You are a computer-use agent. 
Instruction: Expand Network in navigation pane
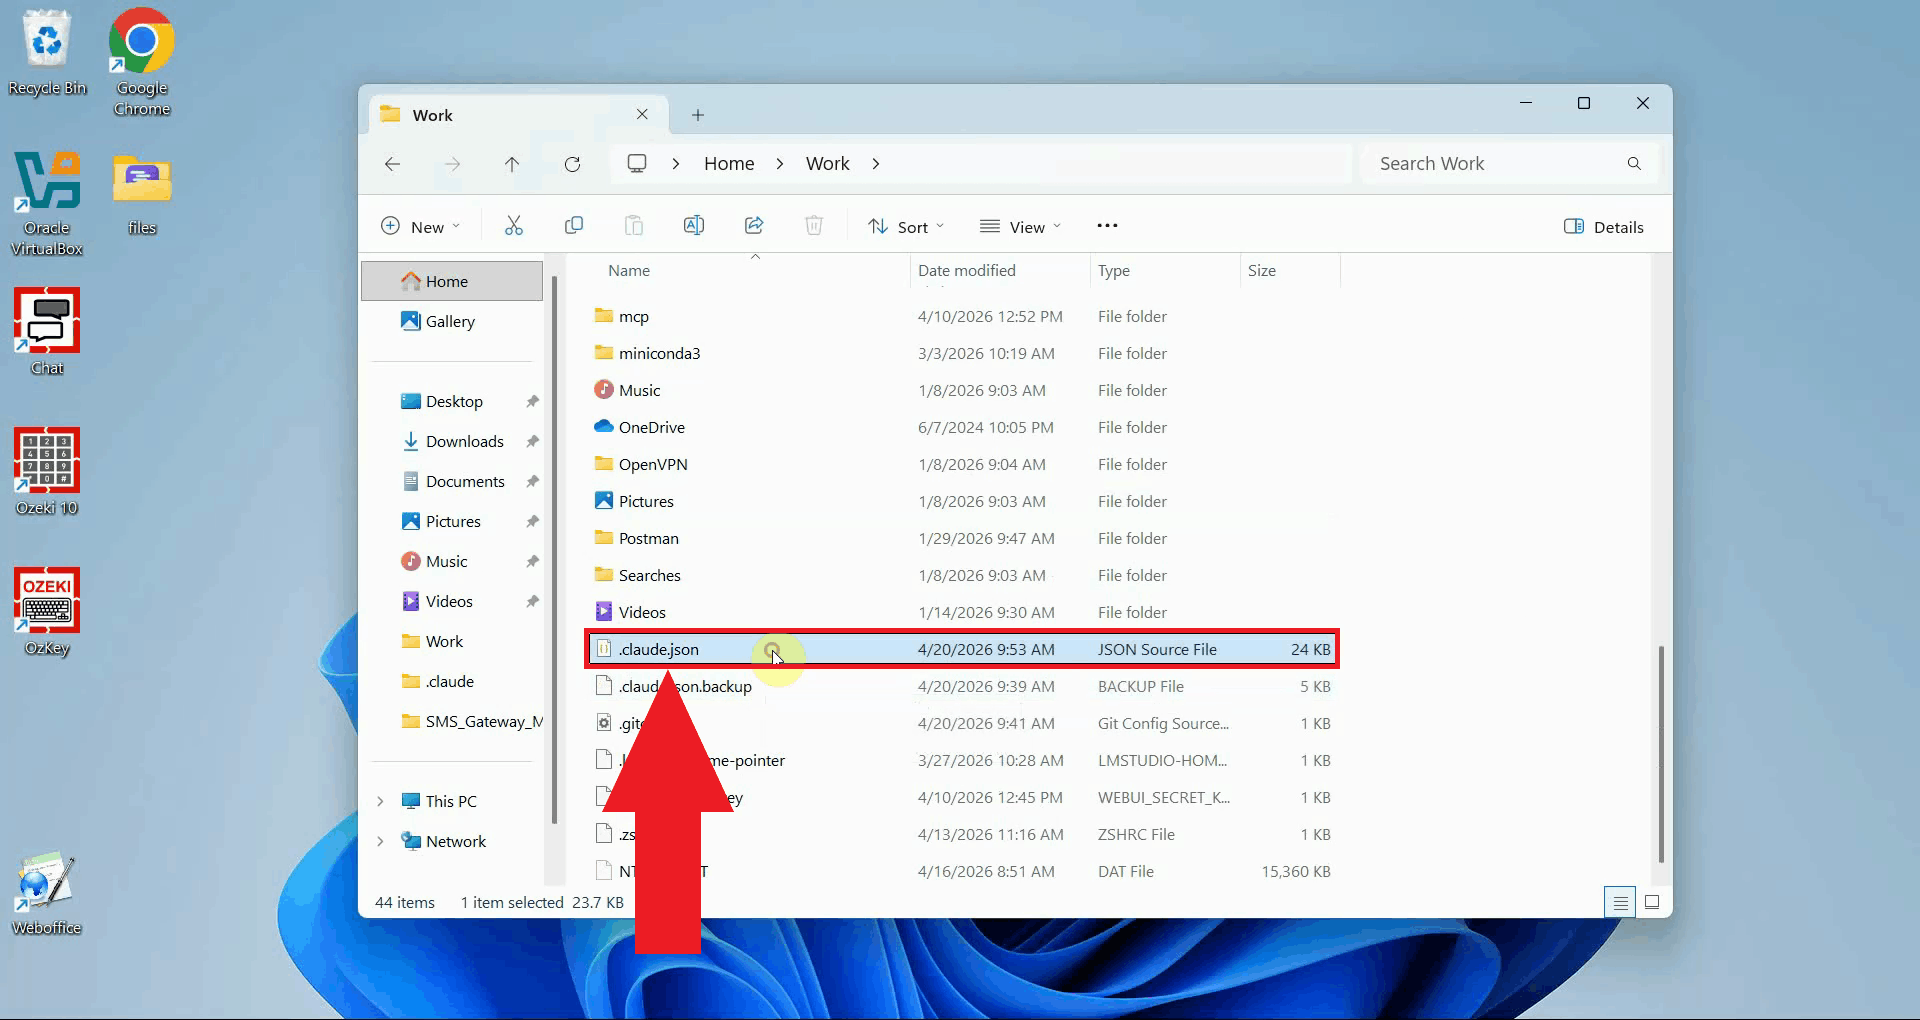[x=380, y=841]
